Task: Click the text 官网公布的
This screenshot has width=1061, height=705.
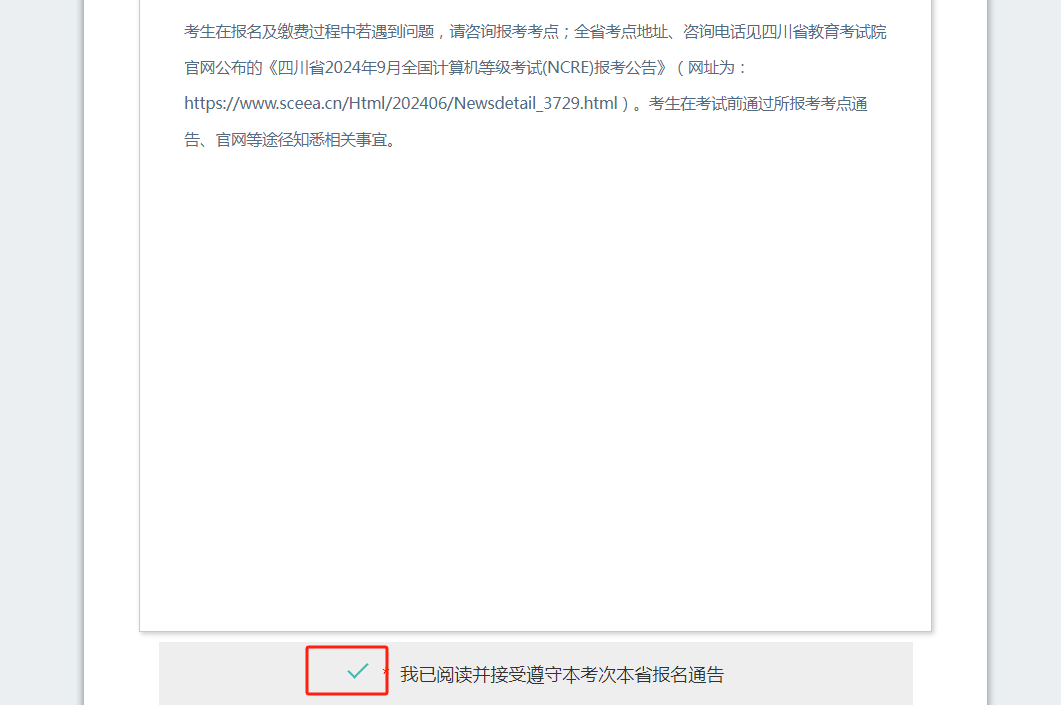Action: coord(223,68)
